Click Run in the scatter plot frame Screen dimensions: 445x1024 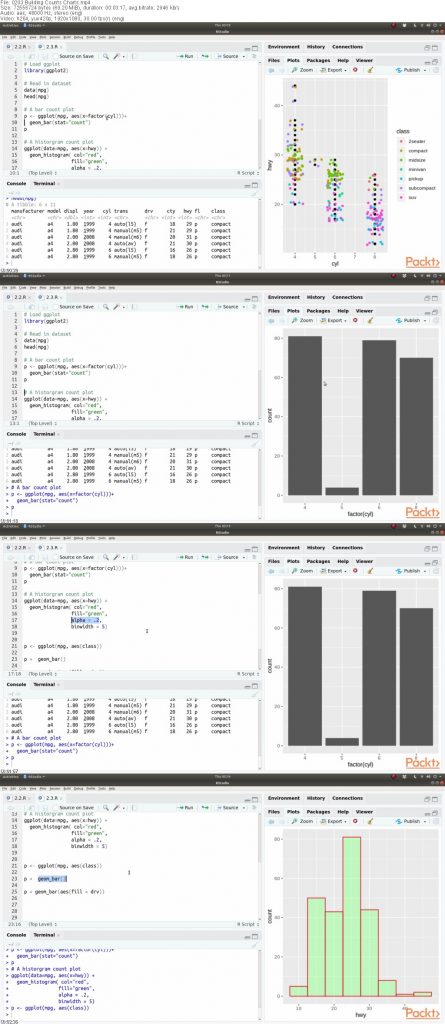[186, 56]
